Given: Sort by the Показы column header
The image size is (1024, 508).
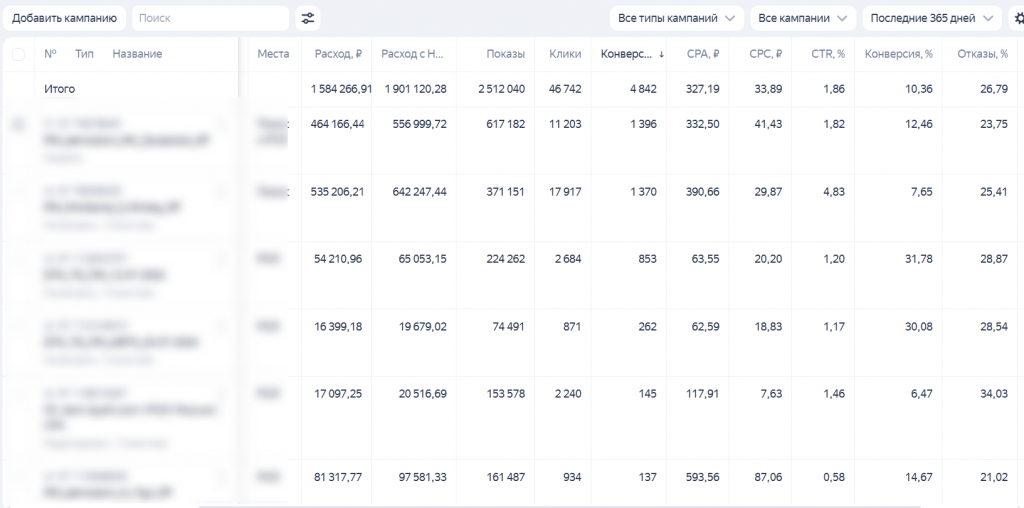Looking at the screenshot, I should 505,54.
